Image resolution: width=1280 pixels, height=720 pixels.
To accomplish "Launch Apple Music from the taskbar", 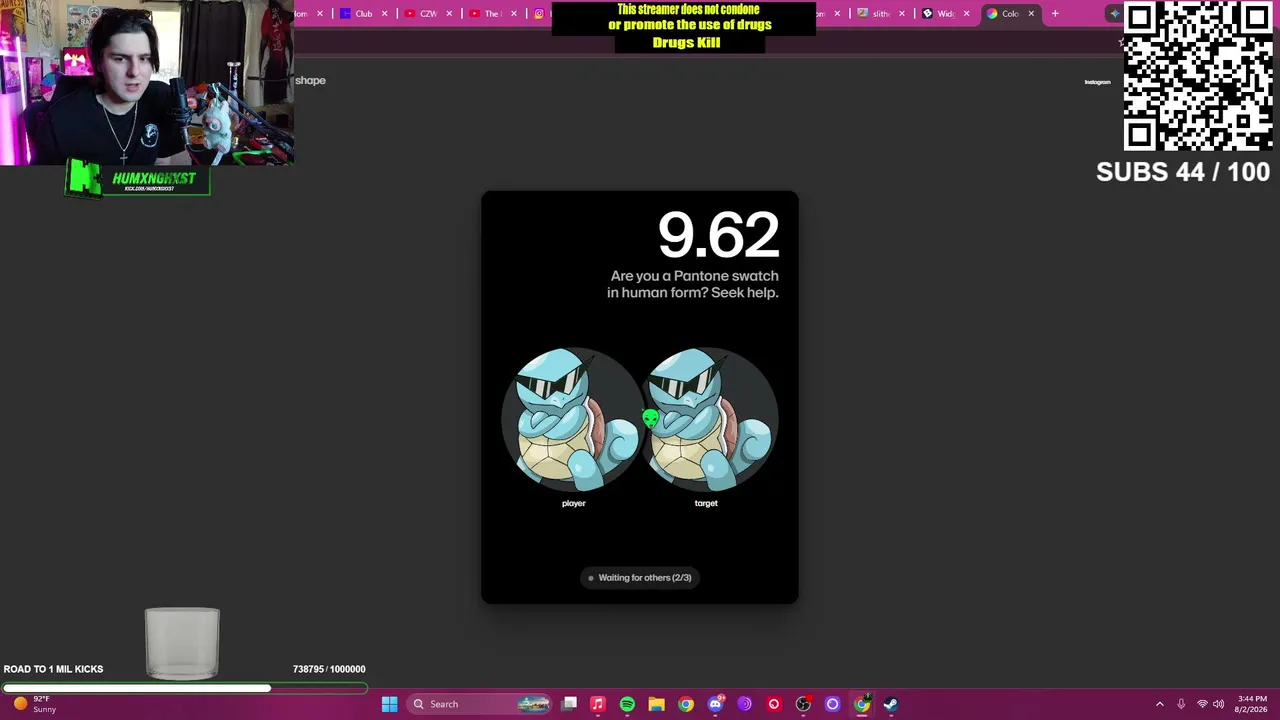I will tap(598, 704).
